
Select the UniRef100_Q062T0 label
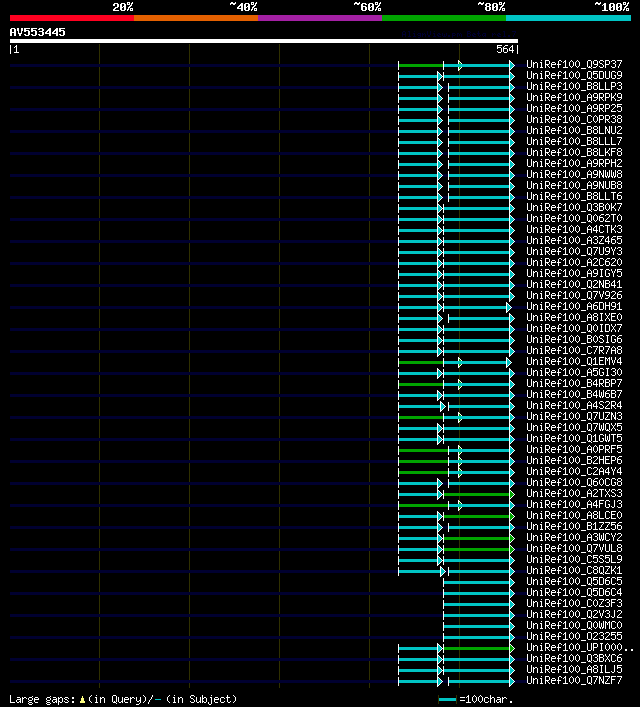[x=574, y=218]
